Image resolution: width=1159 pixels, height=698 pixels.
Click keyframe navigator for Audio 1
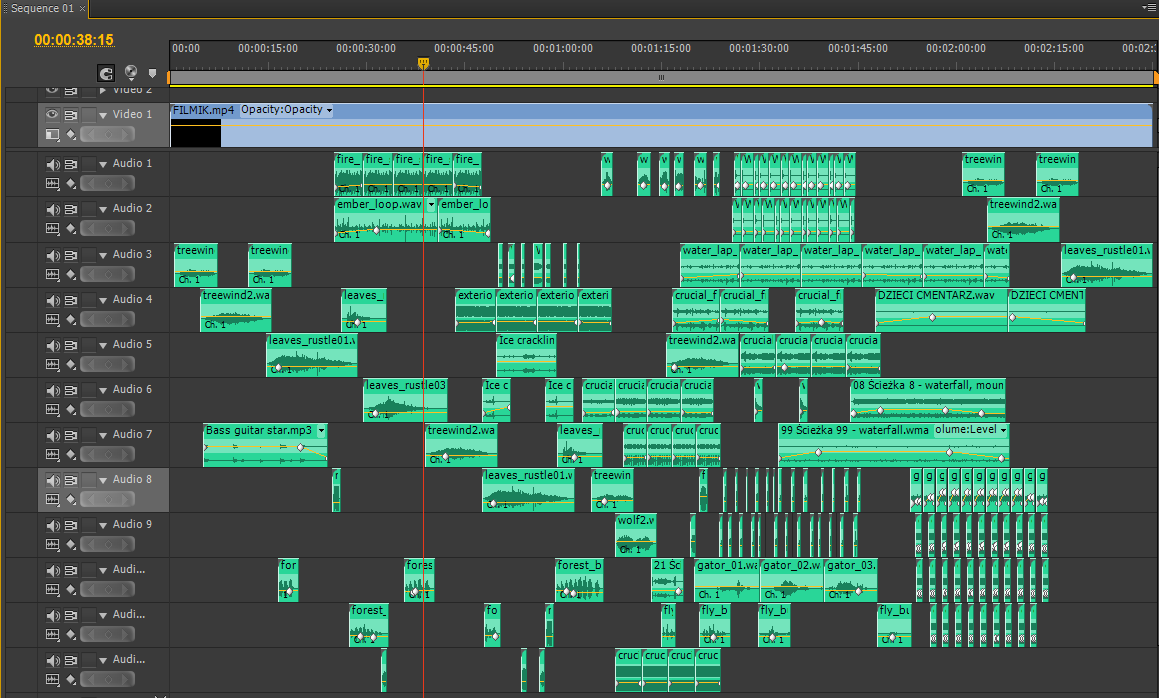coord(108,183)
